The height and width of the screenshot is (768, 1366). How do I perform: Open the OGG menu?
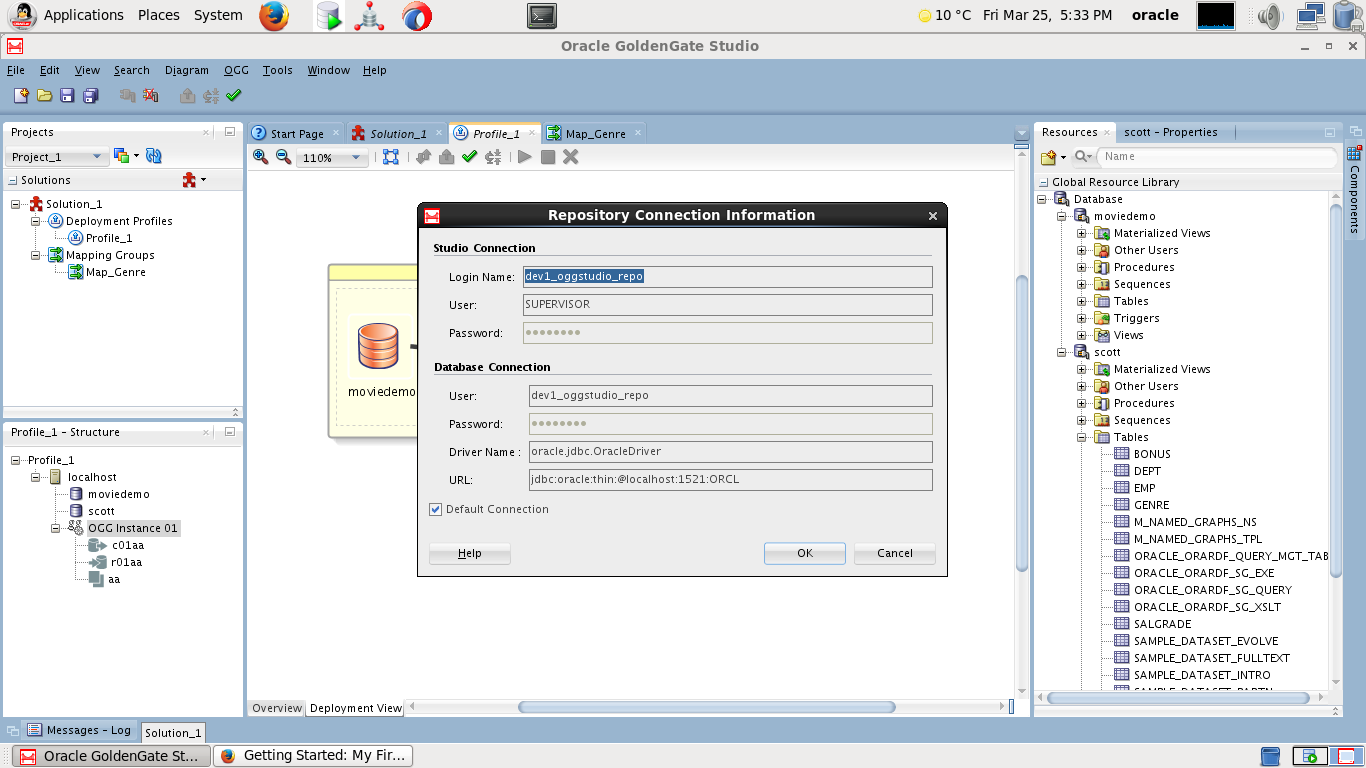pos(236,70)
